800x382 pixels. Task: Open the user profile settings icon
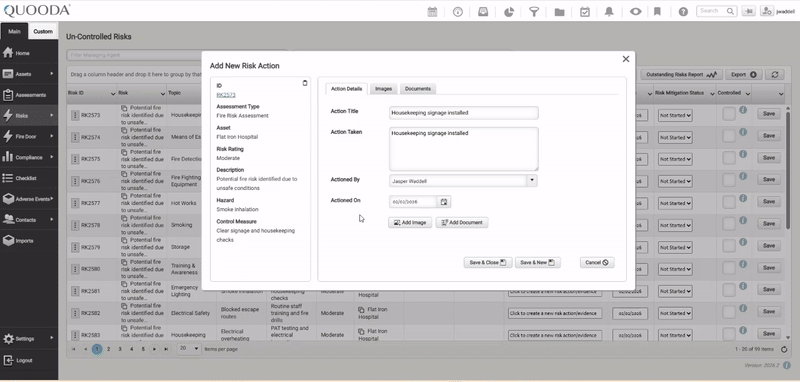[767, 11]
